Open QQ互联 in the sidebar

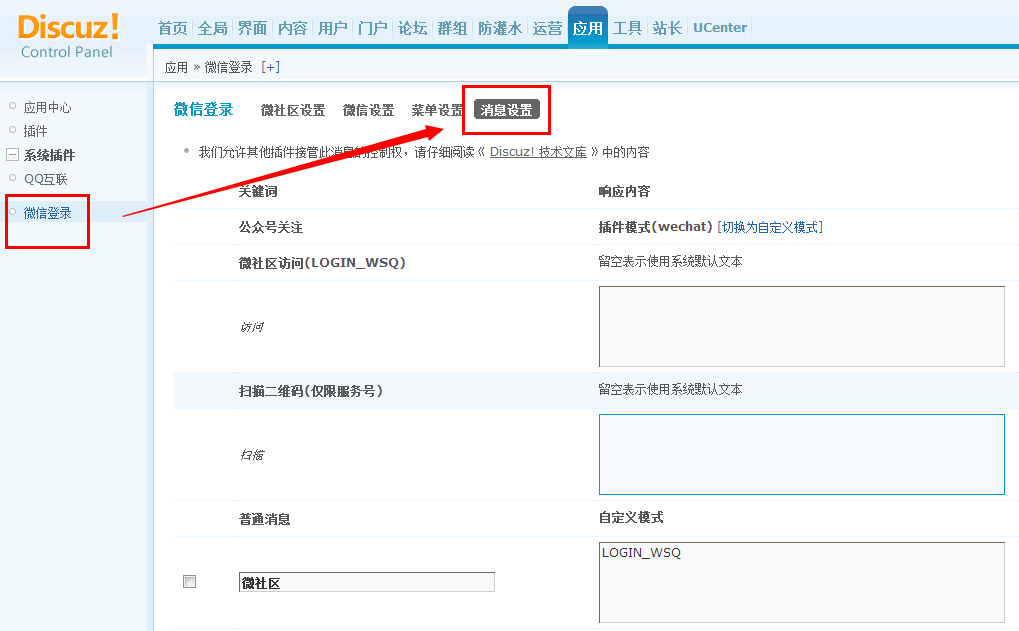pyautogui.click(x=45, y=179)
